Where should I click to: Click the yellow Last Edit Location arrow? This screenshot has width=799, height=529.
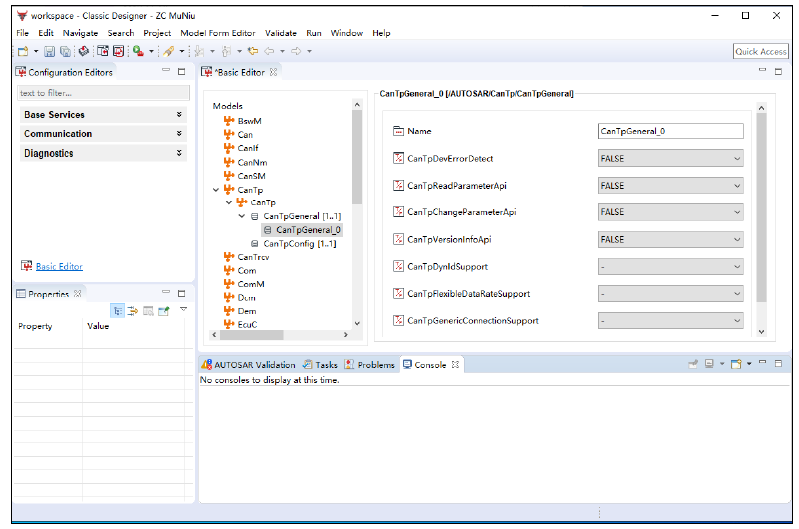coord(253,51)
